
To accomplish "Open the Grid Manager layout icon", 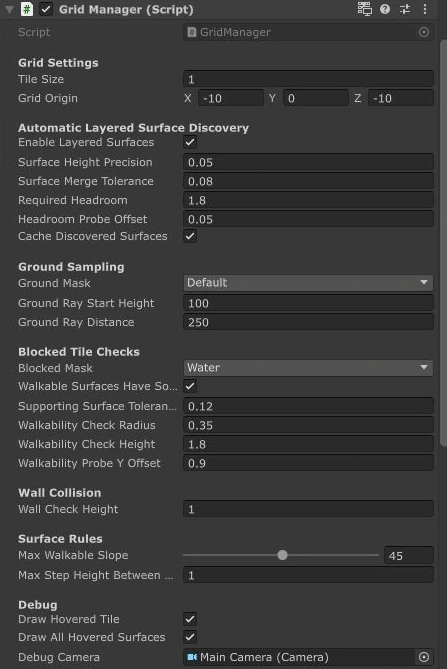I will pyautogui.click(x=364, y=9).
